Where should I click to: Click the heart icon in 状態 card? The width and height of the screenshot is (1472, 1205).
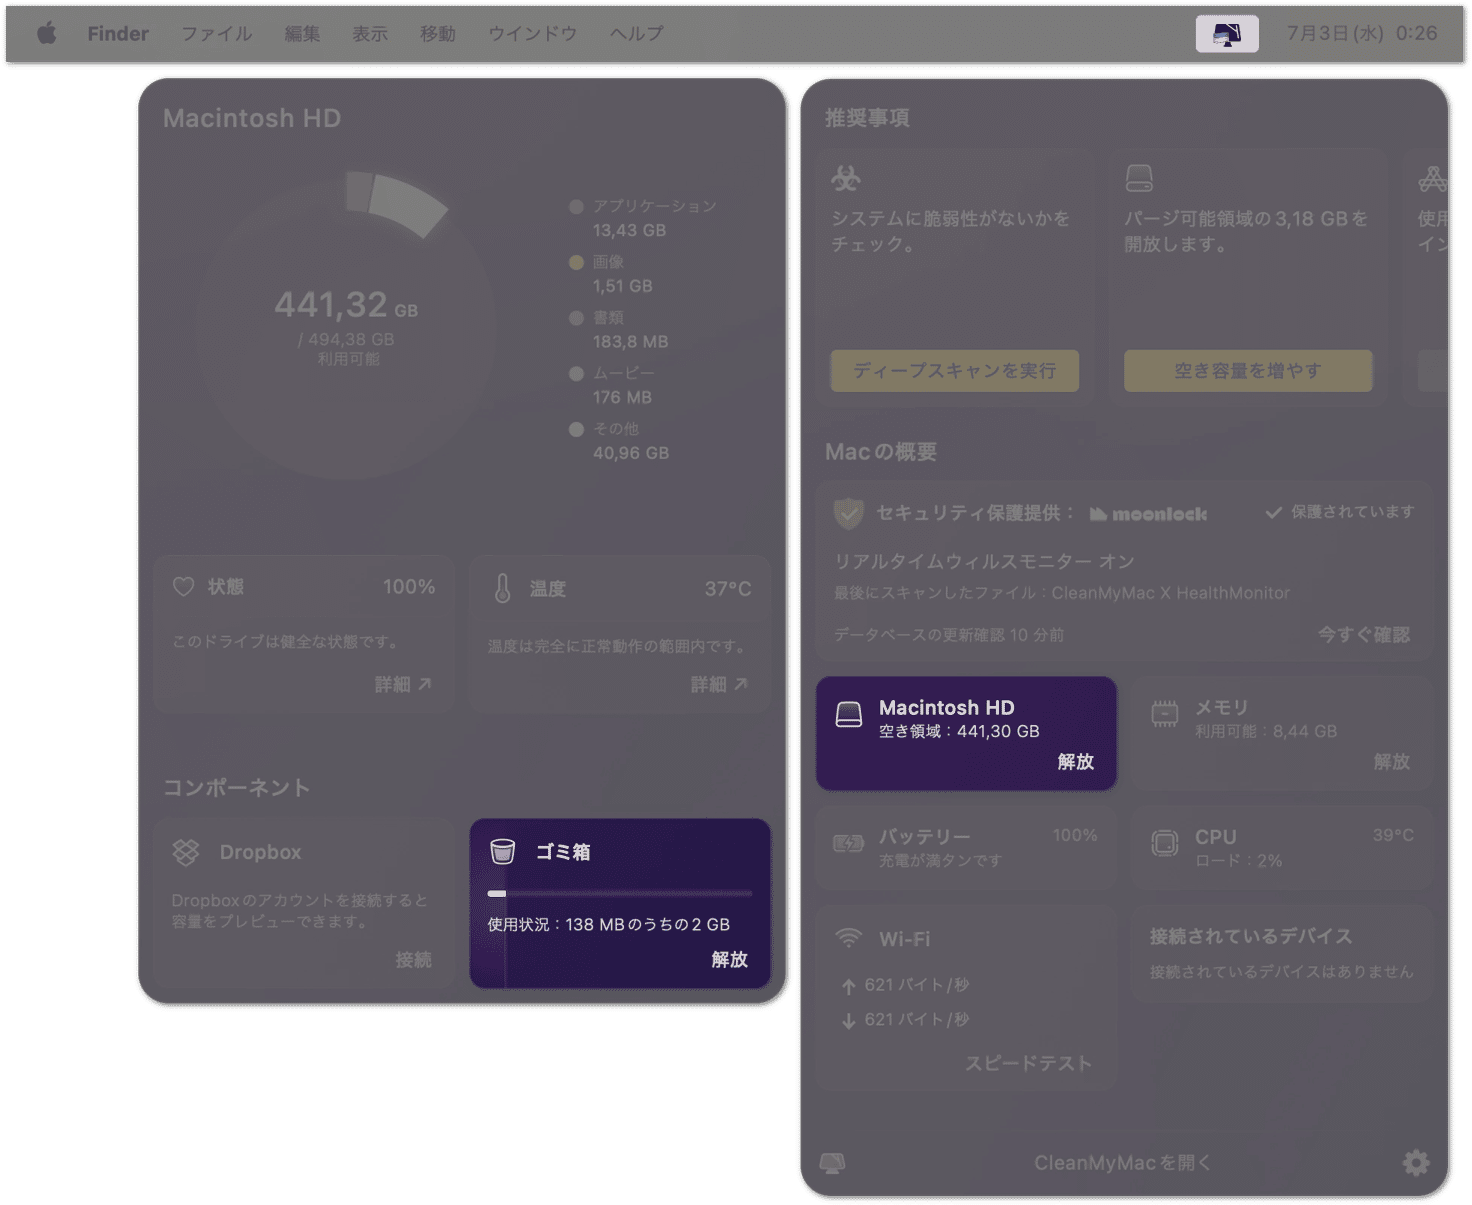(x=183, y=587)
